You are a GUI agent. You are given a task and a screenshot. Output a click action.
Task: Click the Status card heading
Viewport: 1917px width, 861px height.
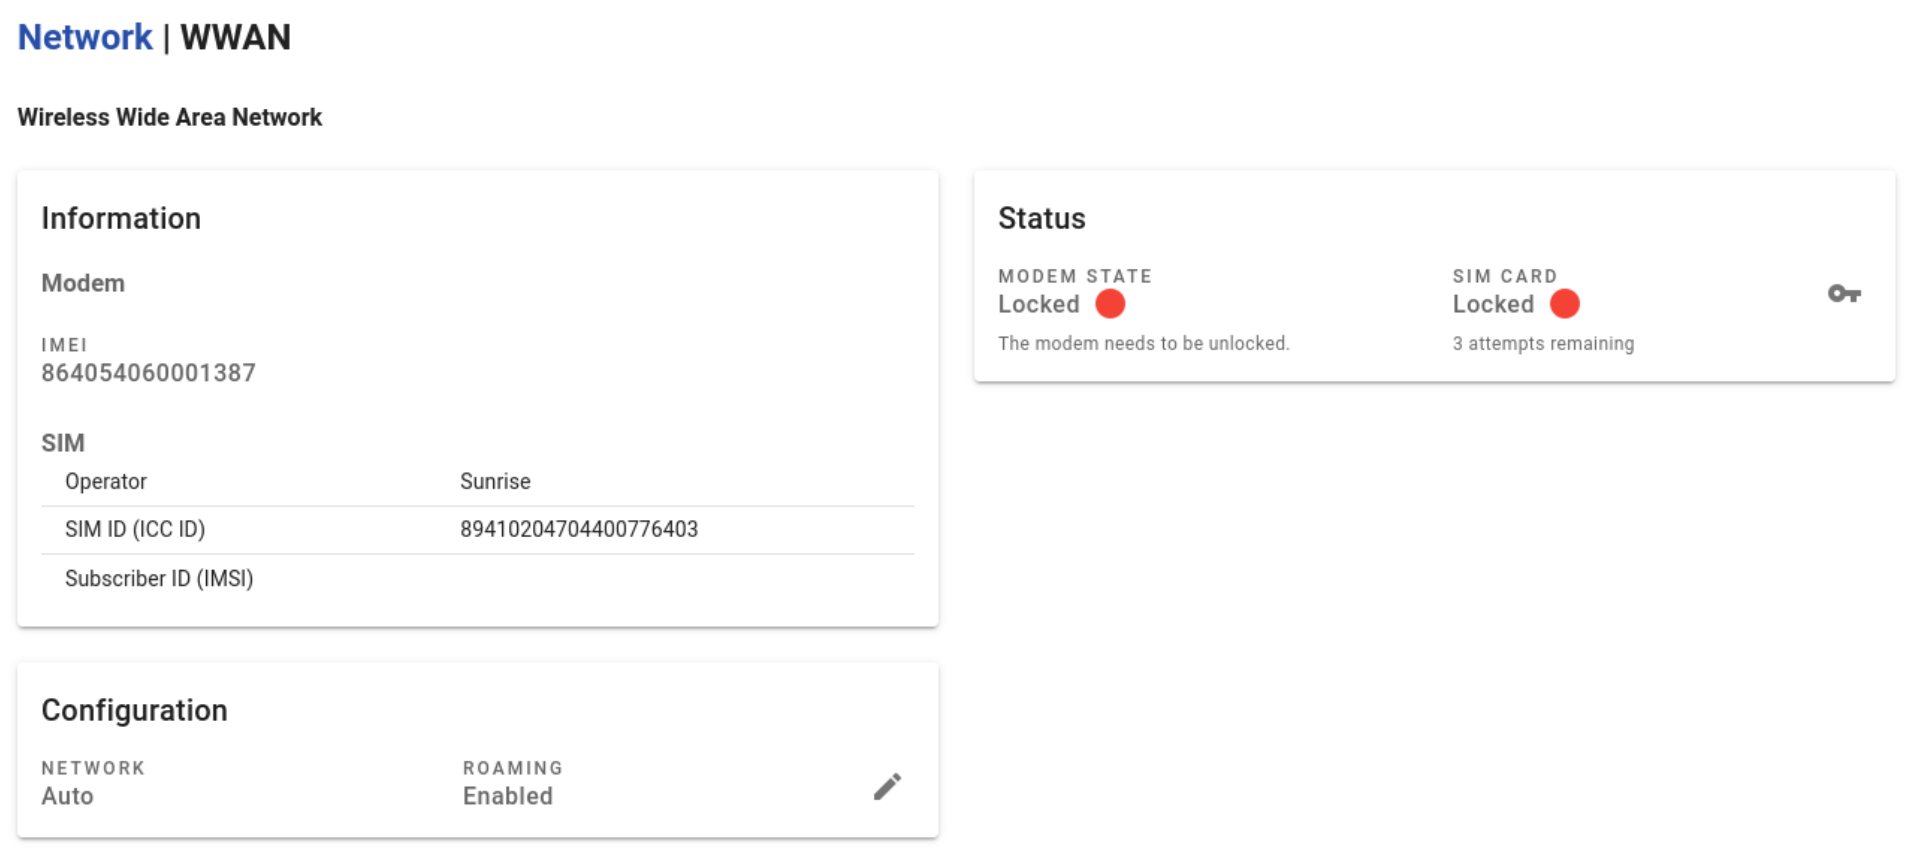pos(1041,218)
